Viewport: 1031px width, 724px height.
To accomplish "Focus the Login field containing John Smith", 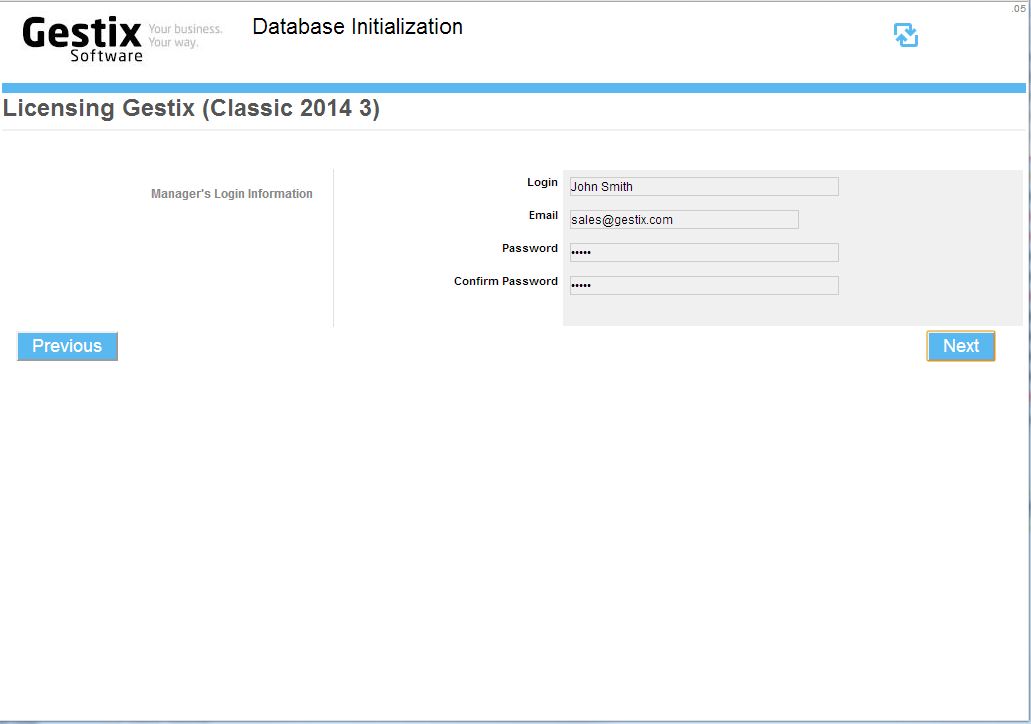I will 704,186.
